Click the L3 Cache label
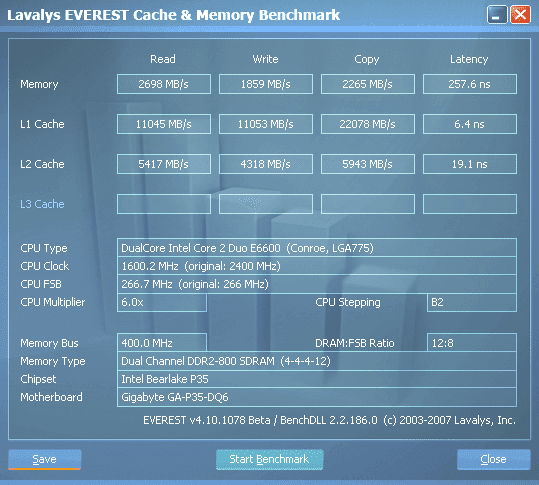 tap(42, 204)
